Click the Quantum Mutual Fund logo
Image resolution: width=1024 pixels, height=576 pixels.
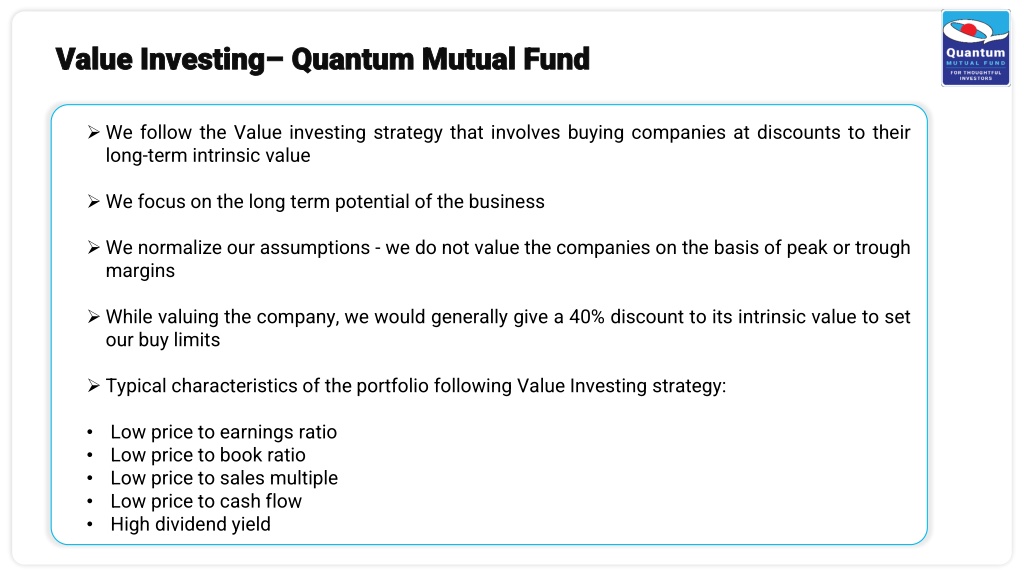pyautogui.click(x=976, y=48)
